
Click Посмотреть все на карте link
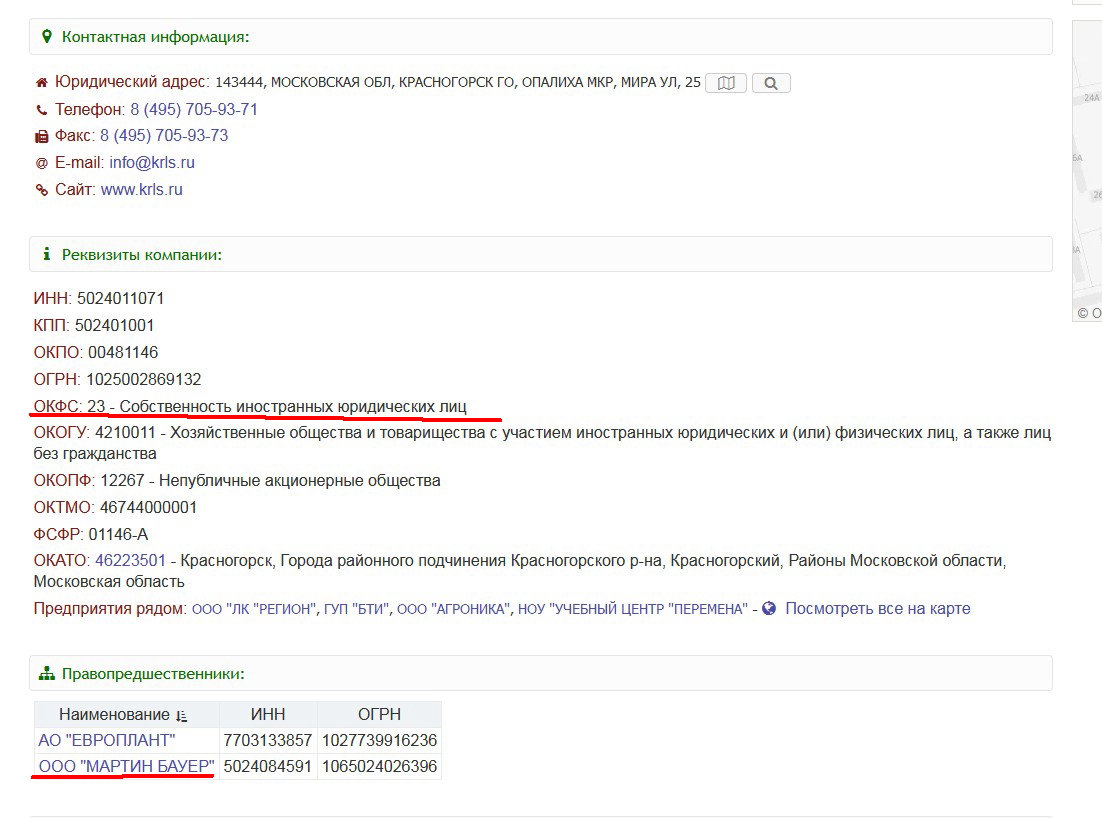point(878,609)
